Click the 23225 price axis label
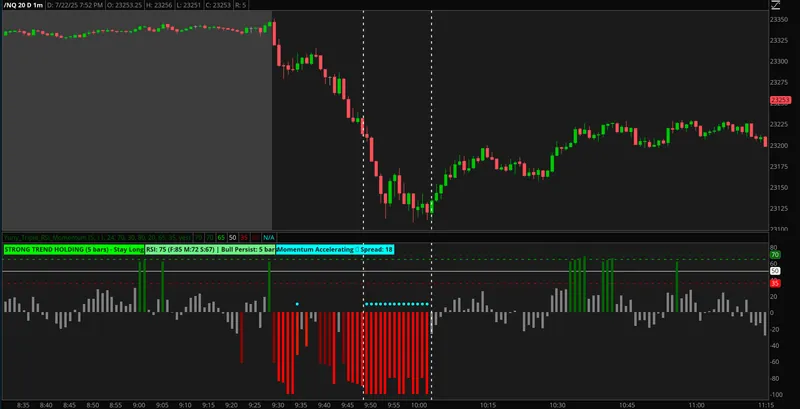 point(780,124)
